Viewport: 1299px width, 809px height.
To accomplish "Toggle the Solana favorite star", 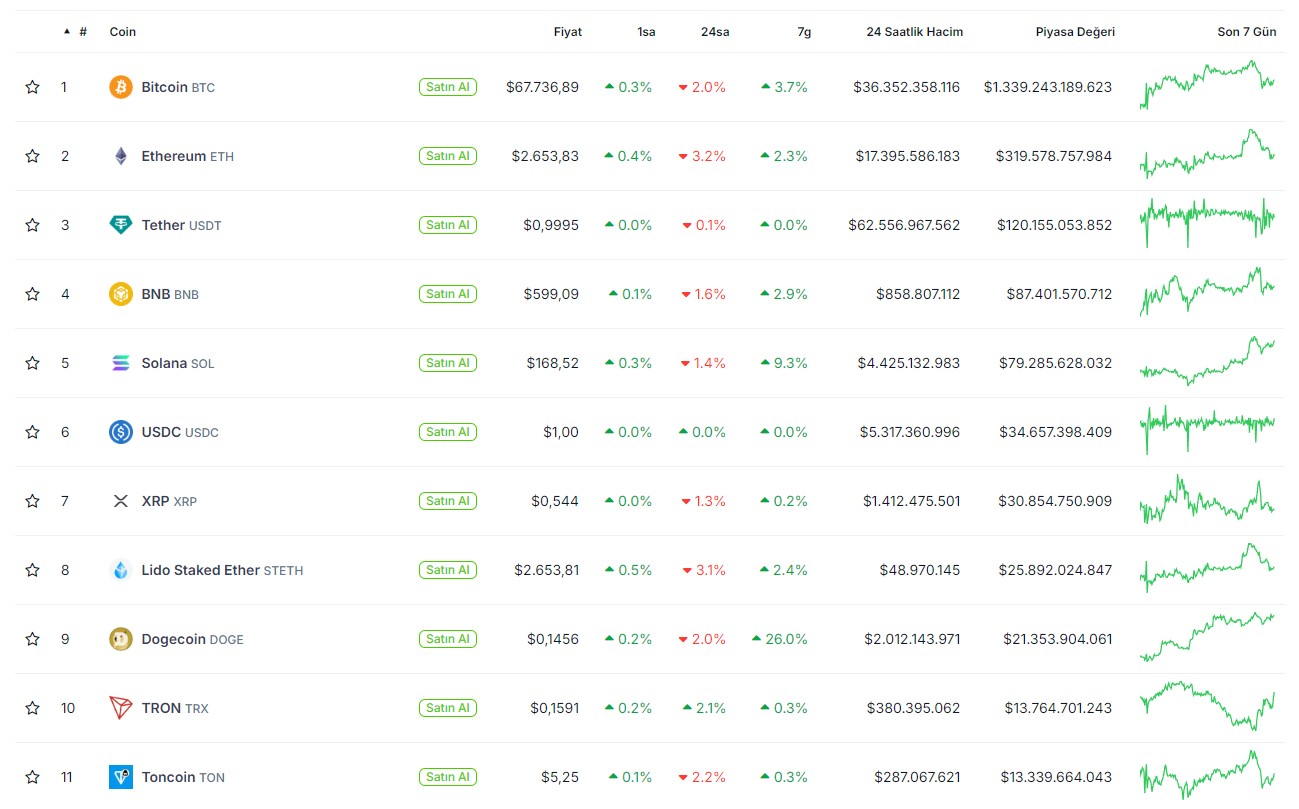I will point(32,363).
